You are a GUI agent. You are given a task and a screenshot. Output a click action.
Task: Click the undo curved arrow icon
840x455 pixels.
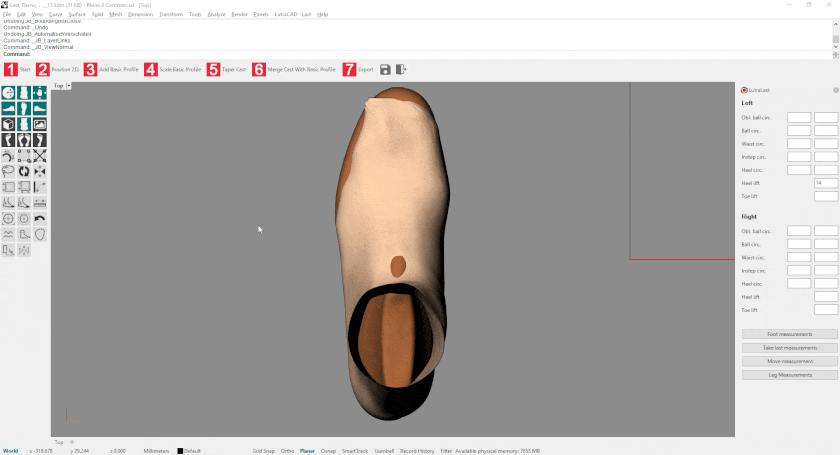click(40, 219)
